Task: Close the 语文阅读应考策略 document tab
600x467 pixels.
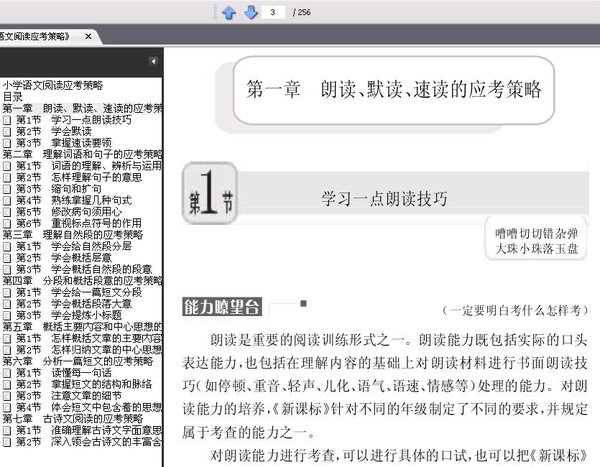Action: [x=88, y=36]
